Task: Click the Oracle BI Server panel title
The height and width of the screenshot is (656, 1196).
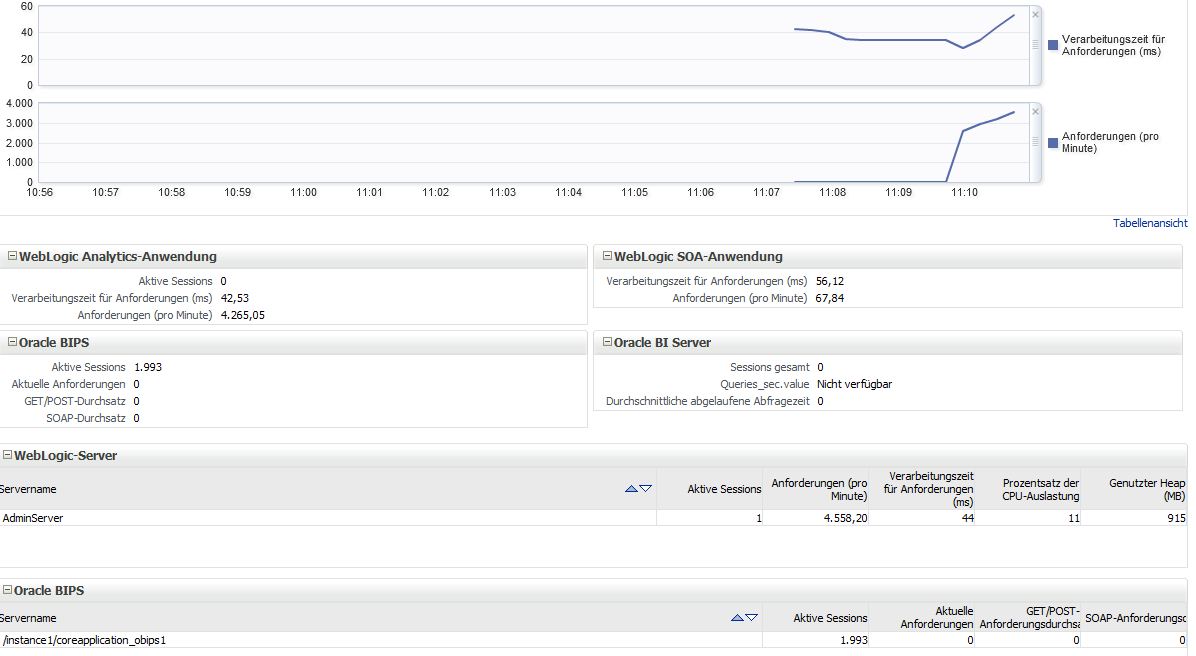Action: tap(662, 342)
